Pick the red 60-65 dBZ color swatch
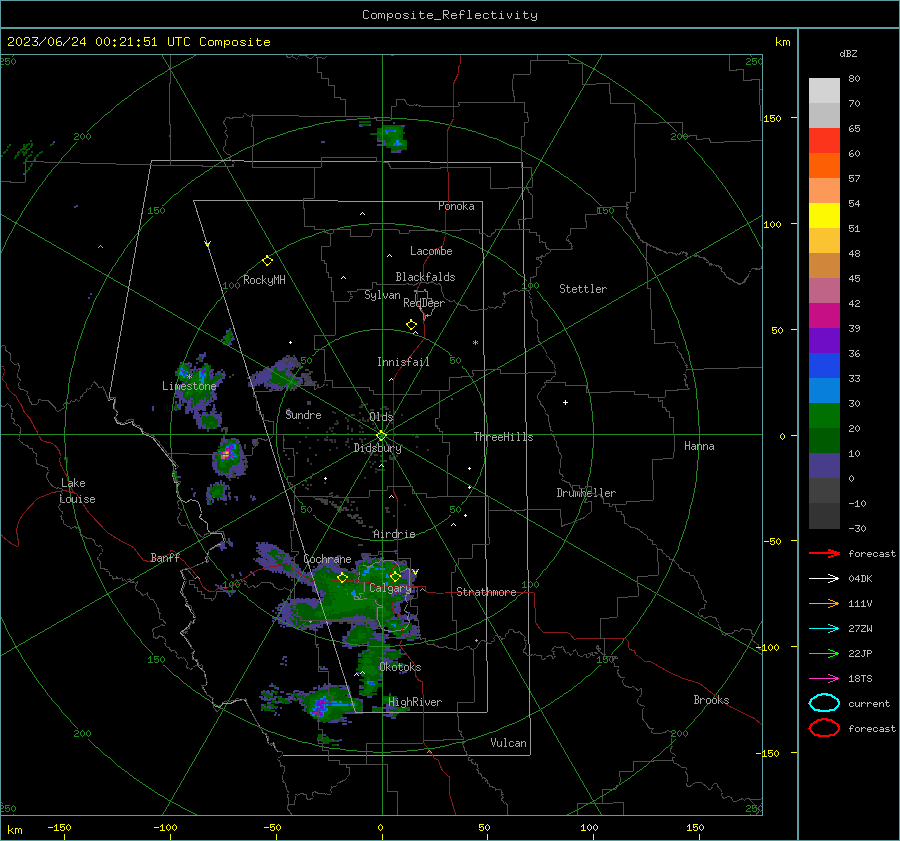The width and height of the screenshot is (900, 841). click(824, 141)
